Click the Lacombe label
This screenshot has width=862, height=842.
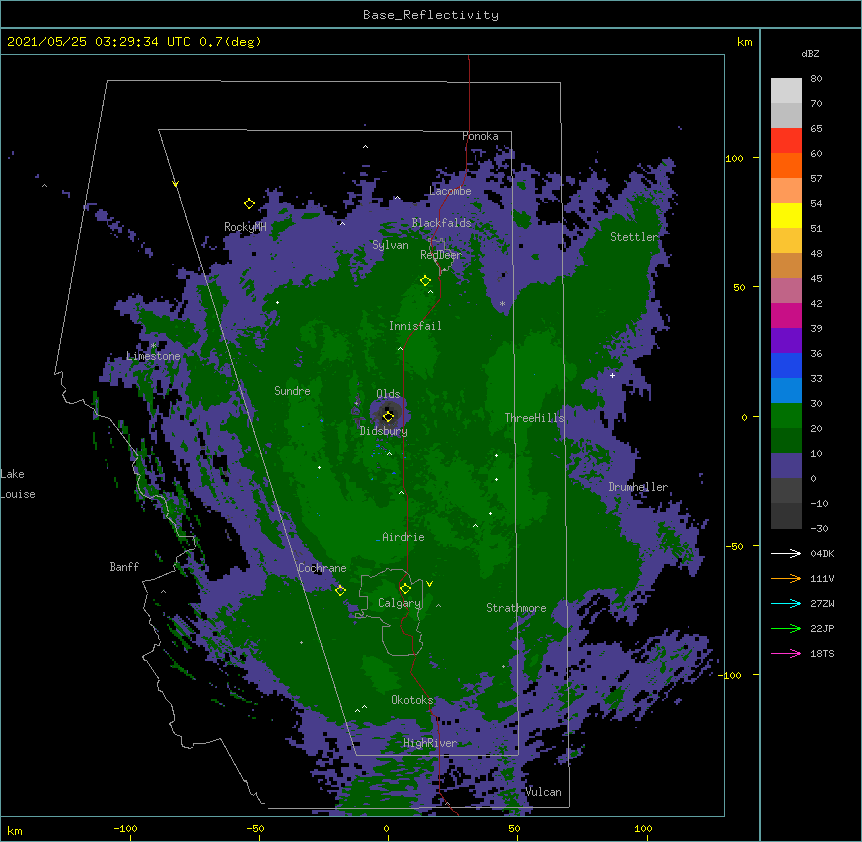coord(450,191)
